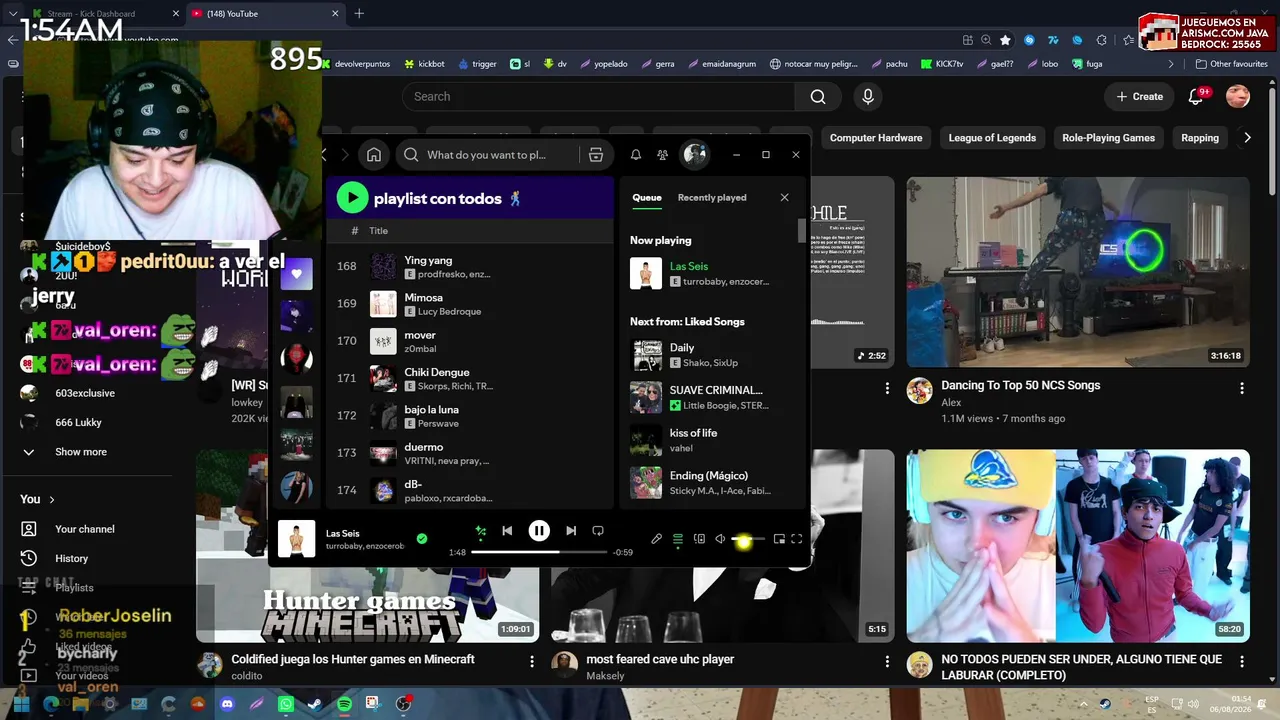The height and width of the screenshot is (720, 1280).
Task: Open the YouTube Create menu
Action: pyautogui.click(x=1139, y=97)
